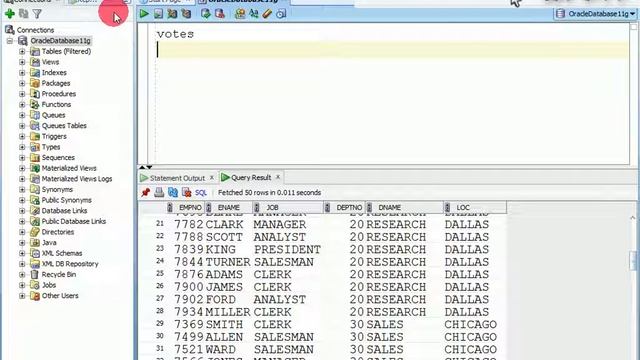Click the SQL link in the result toolbar
Image resolution: width=640 pixels, height=360 pixels.
(x=201, y=193)
